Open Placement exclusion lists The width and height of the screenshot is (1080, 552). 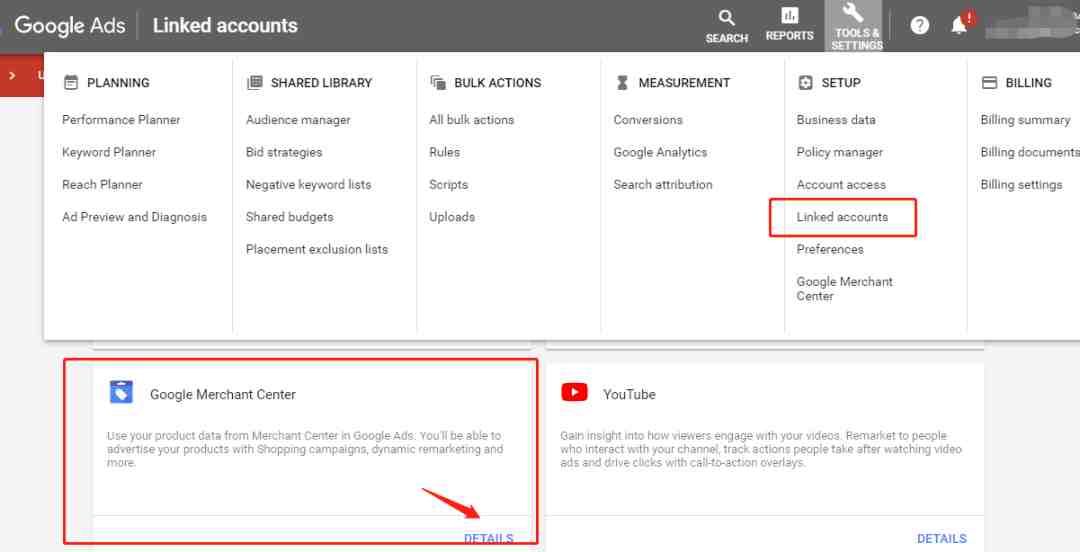pos(317,249)
